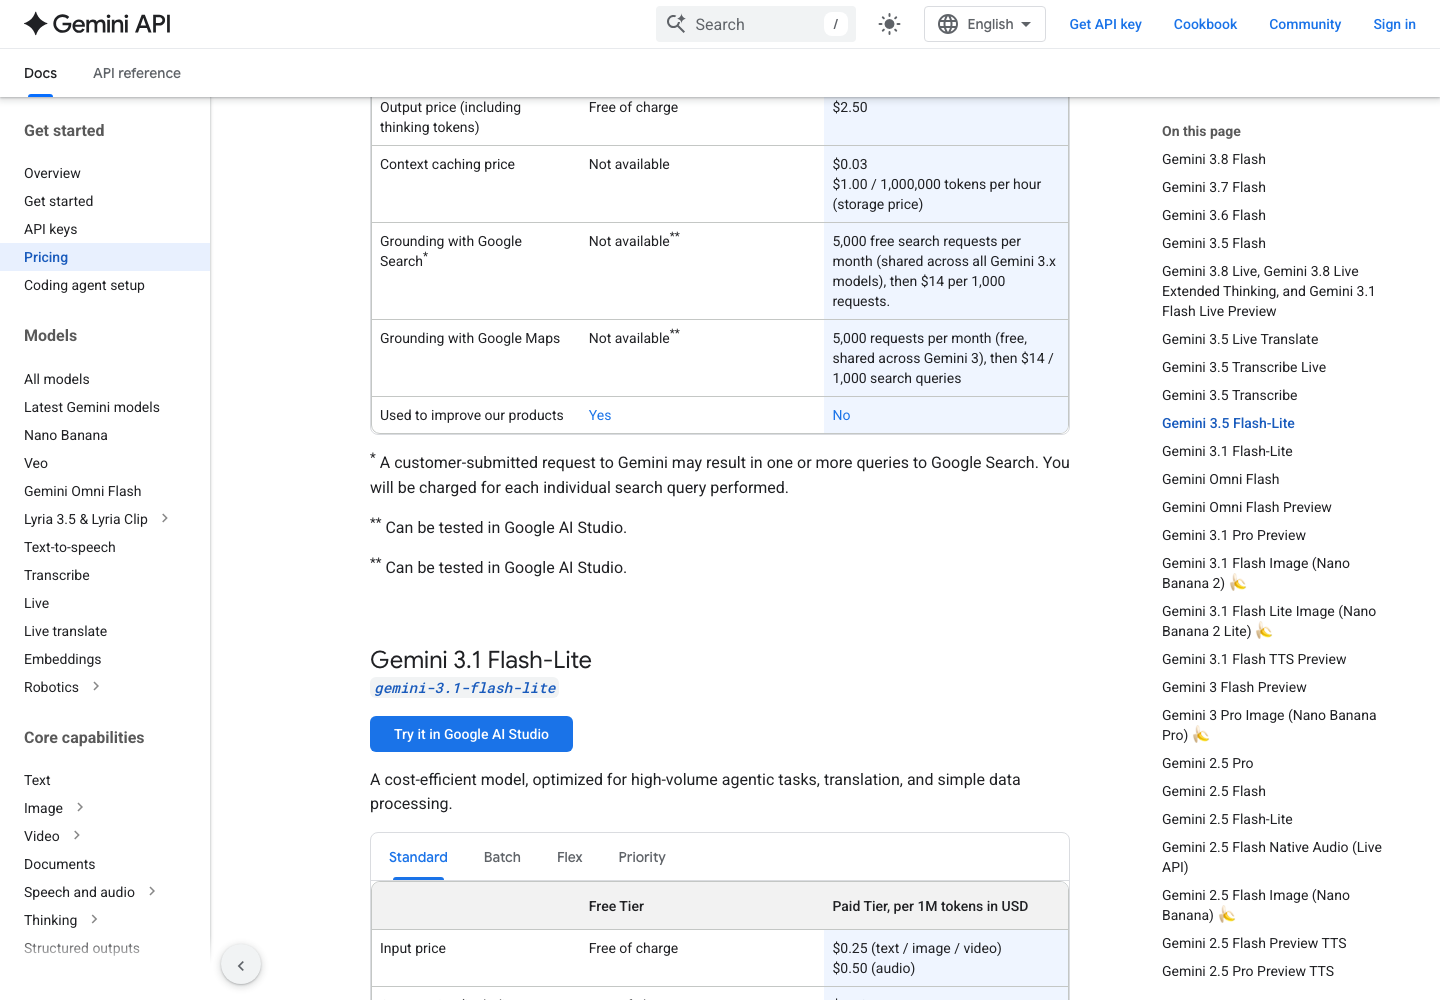Jump to Gemini 2.5 Flash Image section
Screen dimensions: 1440x1000
coord(1256,905)
